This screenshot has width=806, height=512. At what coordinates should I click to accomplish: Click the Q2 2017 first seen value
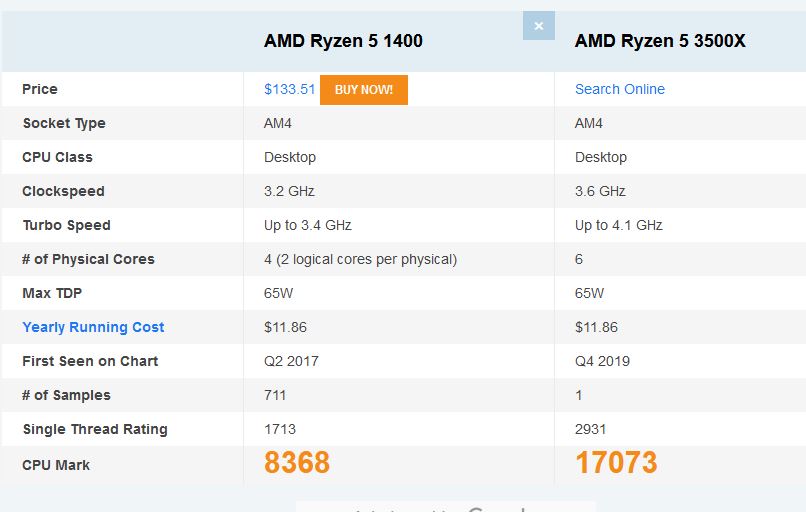(291, 361)
